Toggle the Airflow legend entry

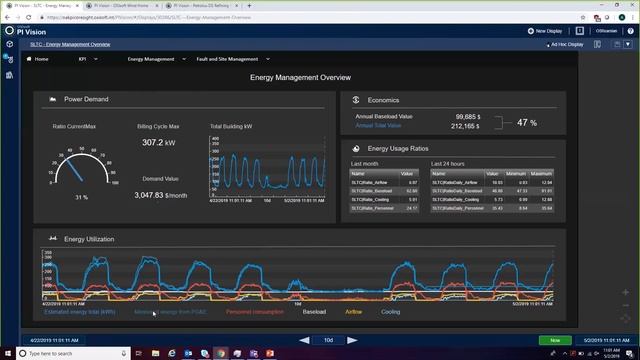pyautogui.click(x=353, y=312)
